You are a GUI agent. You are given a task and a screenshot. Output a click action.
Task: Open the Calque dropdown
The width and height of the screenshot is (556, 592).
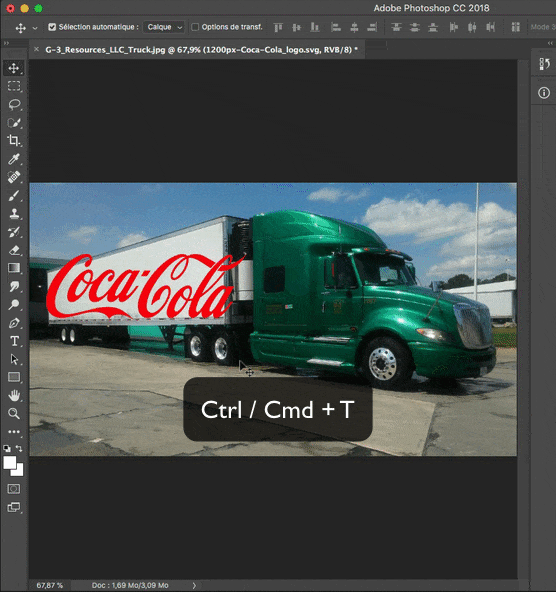click(x=164, y=27)
